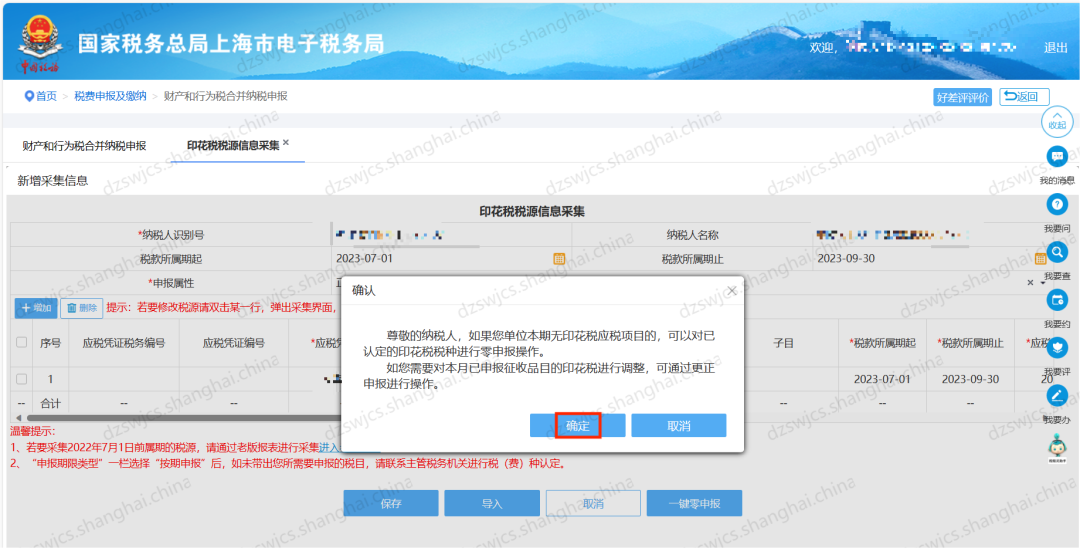Click the 序号 column header
1080x548 pixels.
click(x=50, y=342)
